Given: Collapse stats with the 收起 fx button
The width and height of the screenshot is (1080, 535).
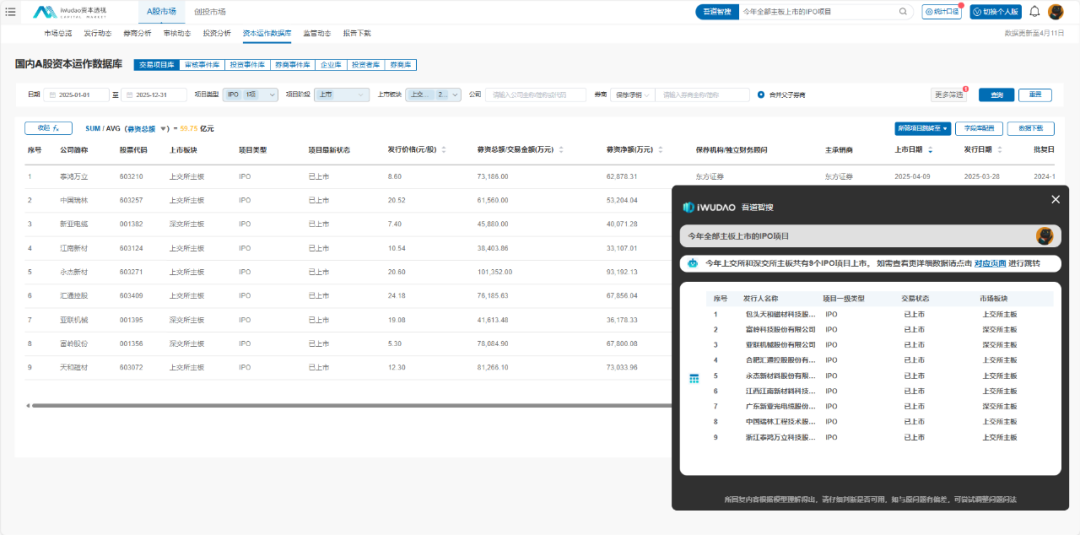Looking at the screenshot, I should click(x=48, y=128).
